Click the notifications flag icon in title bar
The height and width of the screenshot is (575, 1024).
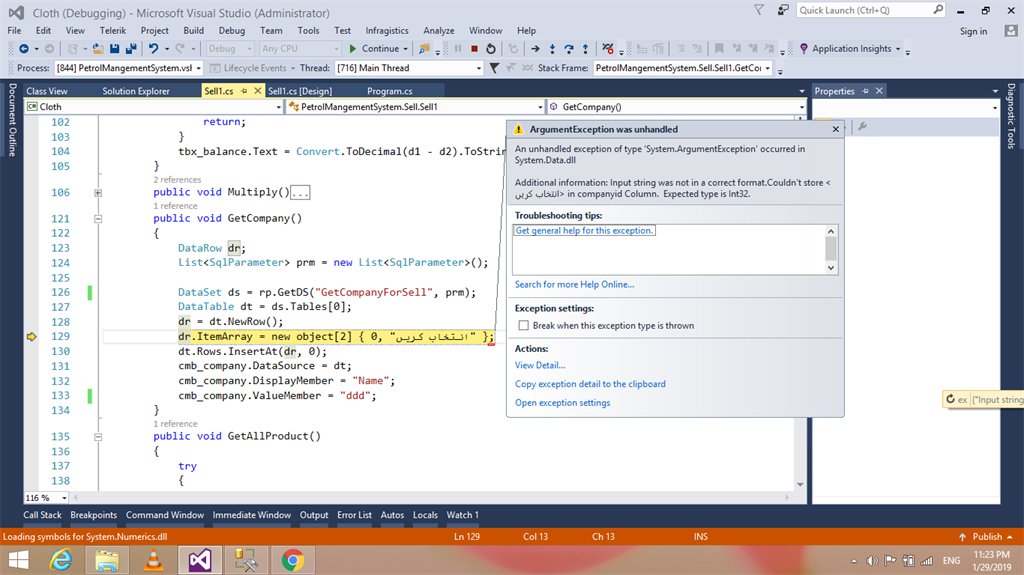tap(759, 10)
